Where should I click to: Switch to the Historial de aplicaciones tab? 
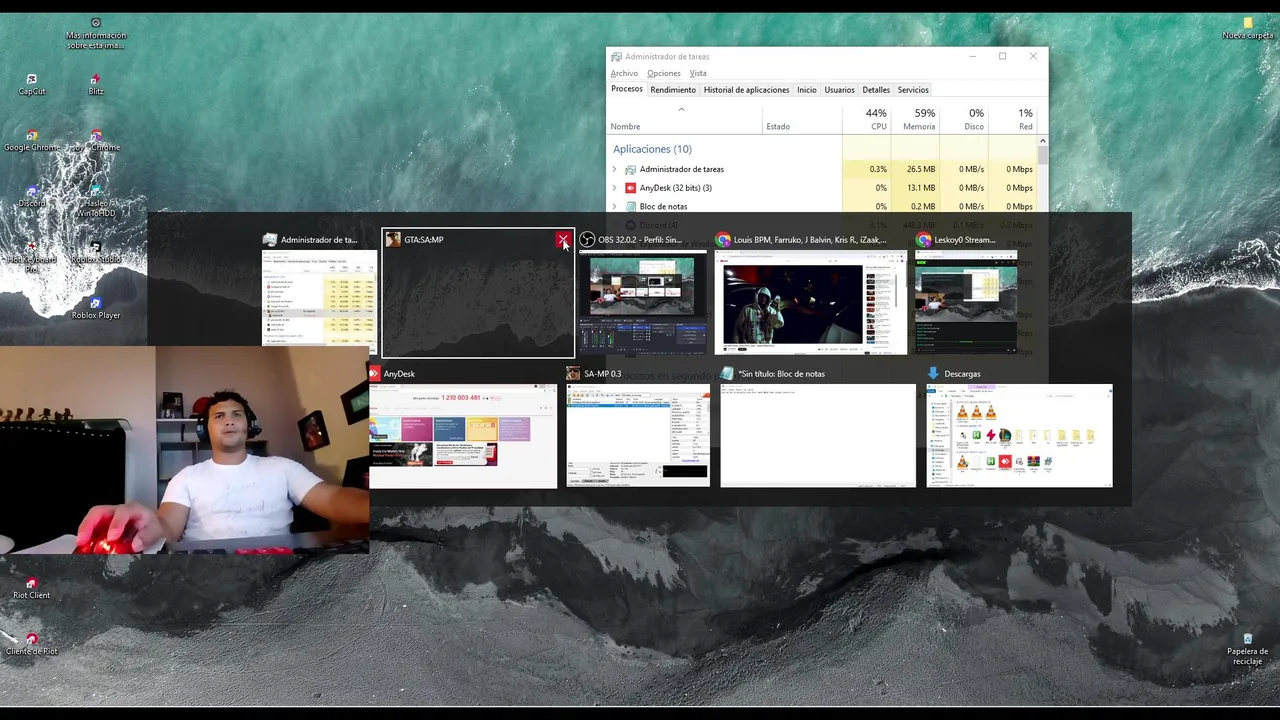pyautogui.click(x=746, y=90)
